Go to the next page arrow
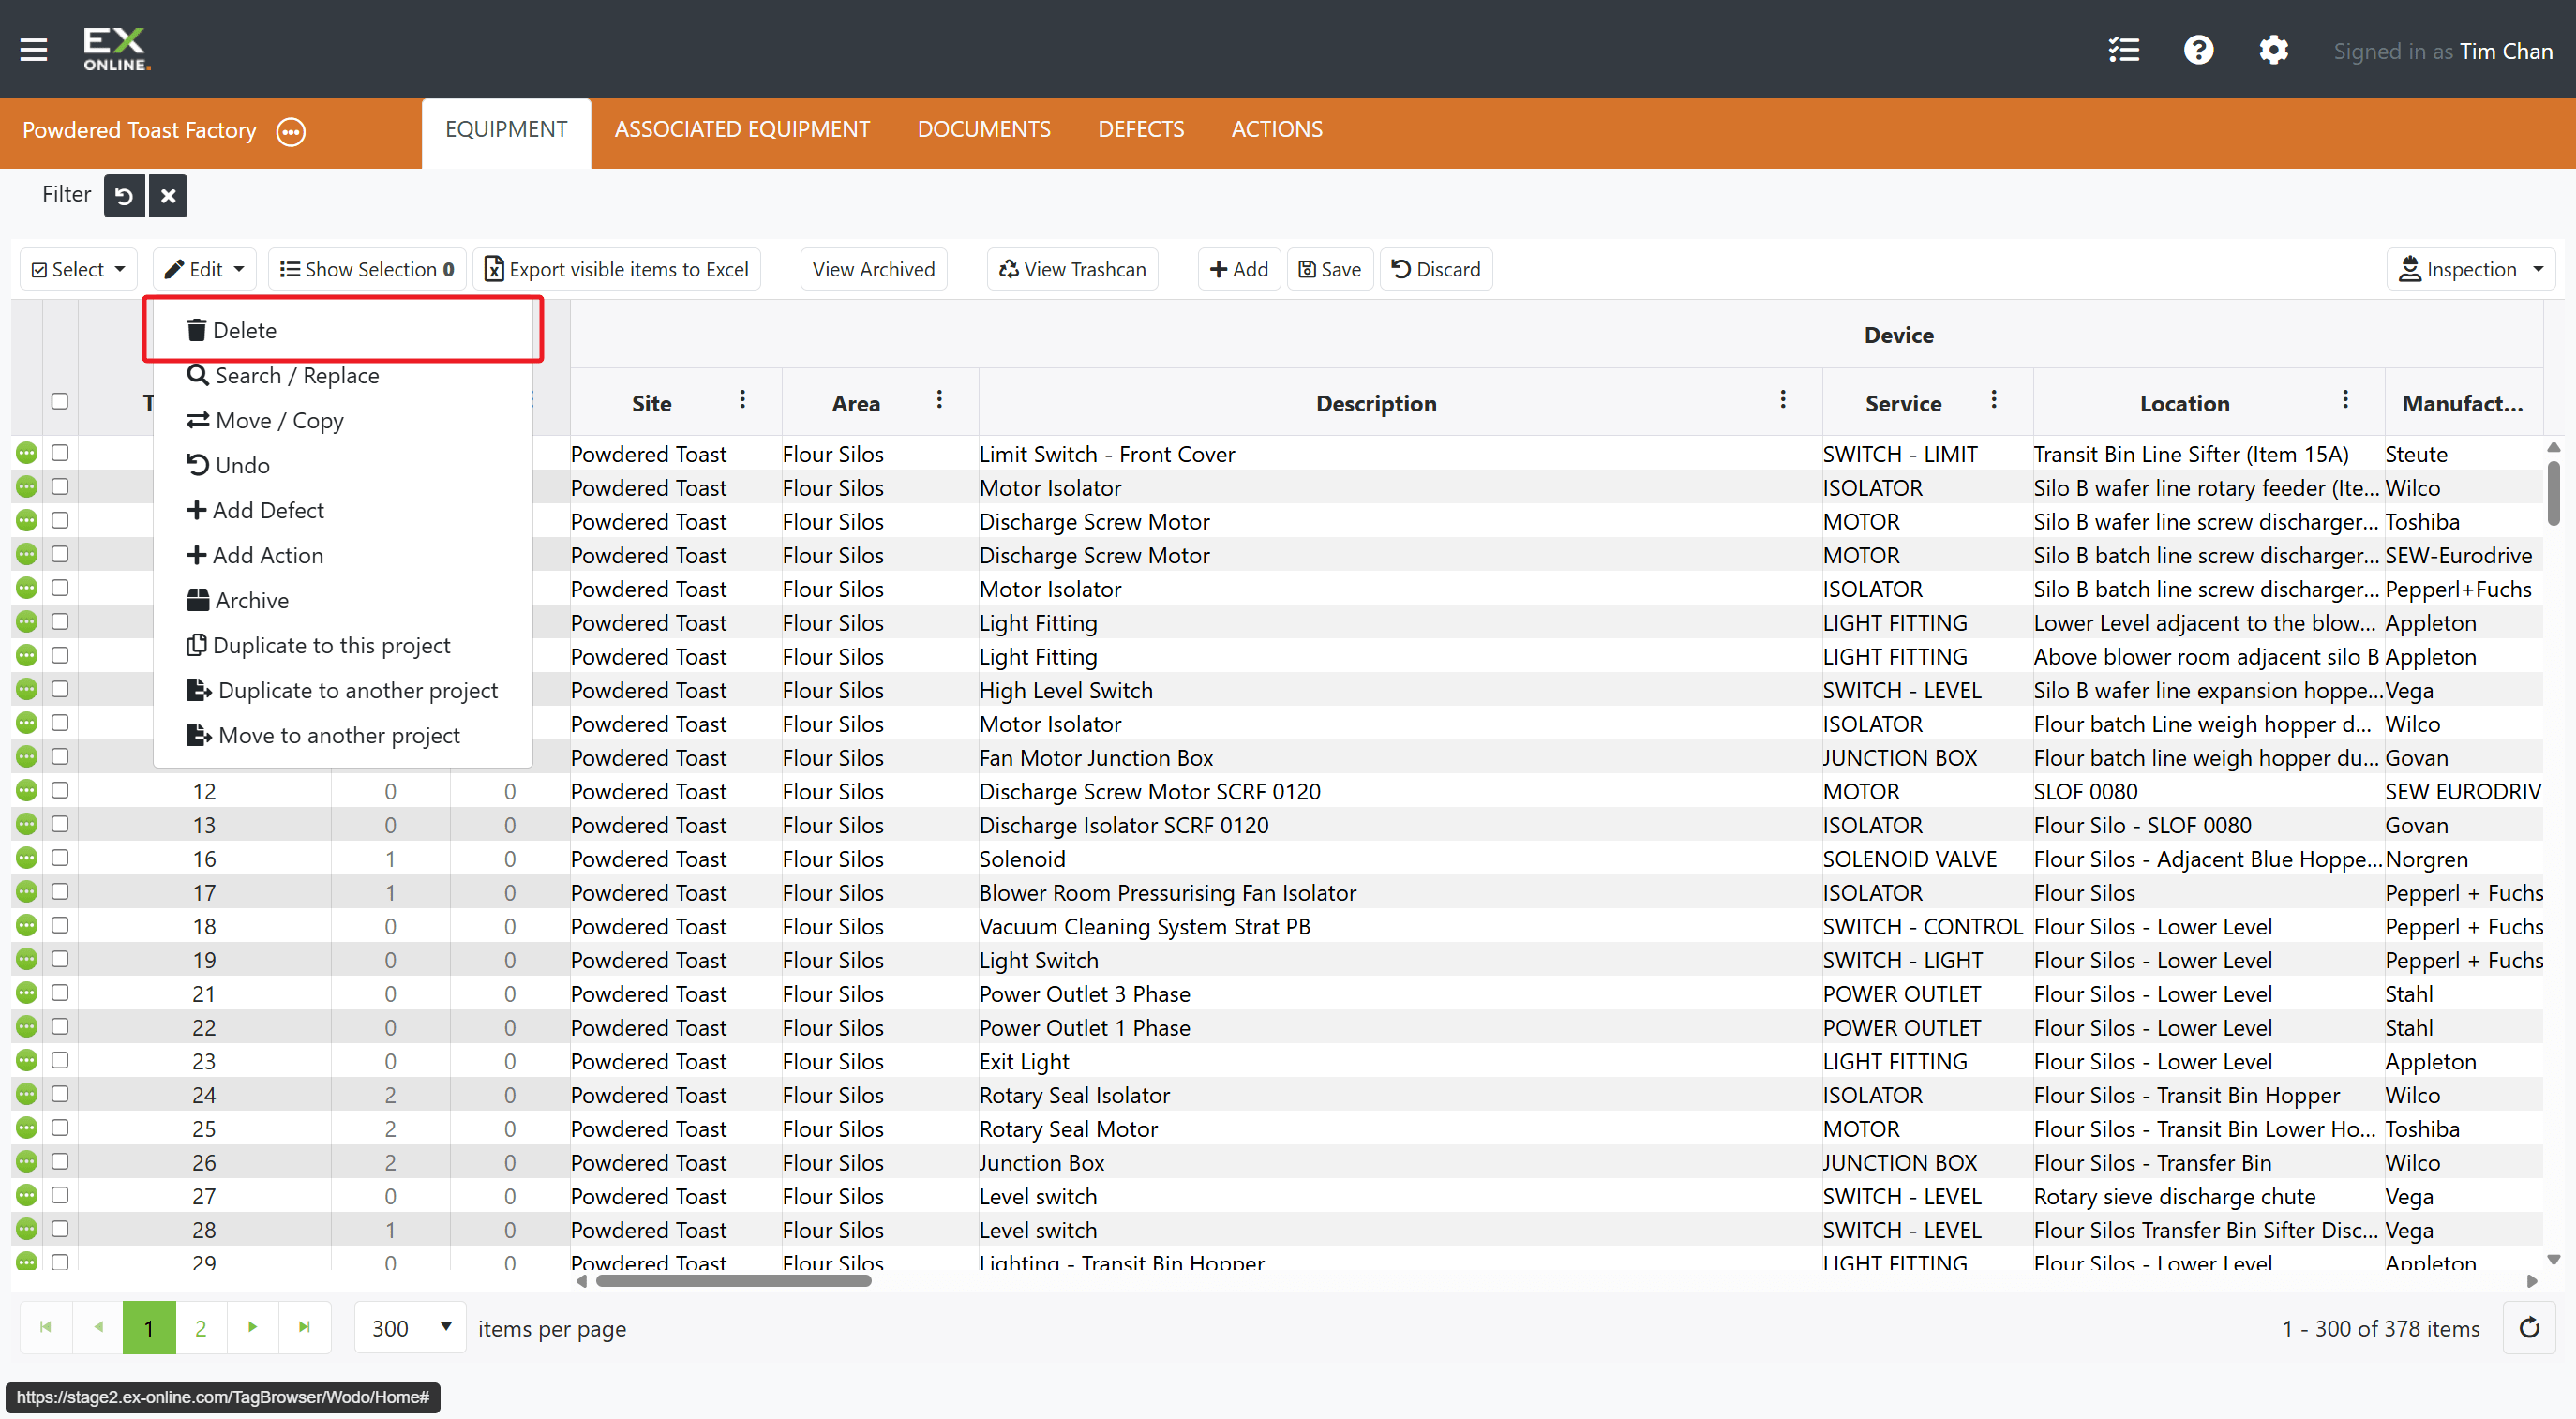Viewport: 2576px width, 1419px height. (x=252, y=1327)
